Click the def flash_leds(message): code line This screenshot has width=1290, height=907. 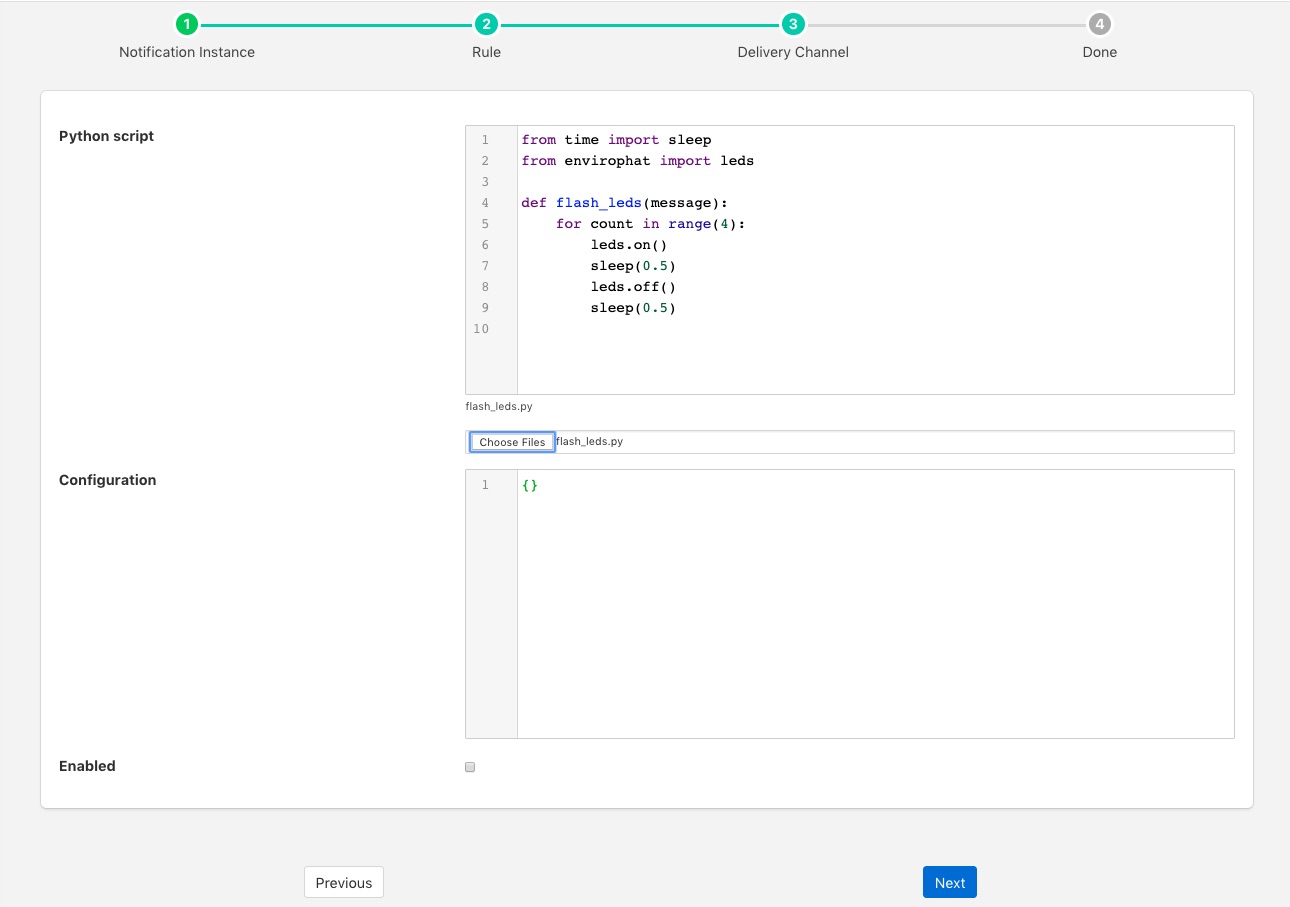point(624,202)
